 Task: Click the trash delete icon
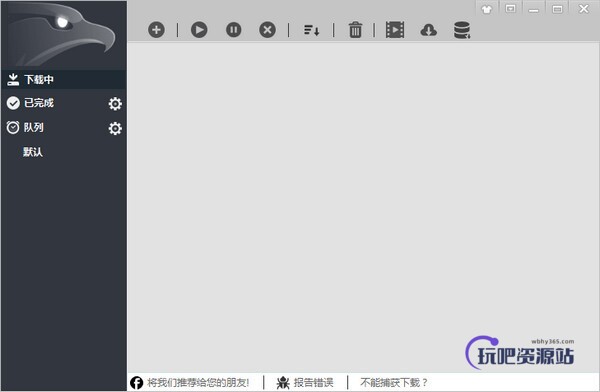(x=355, y=29)
